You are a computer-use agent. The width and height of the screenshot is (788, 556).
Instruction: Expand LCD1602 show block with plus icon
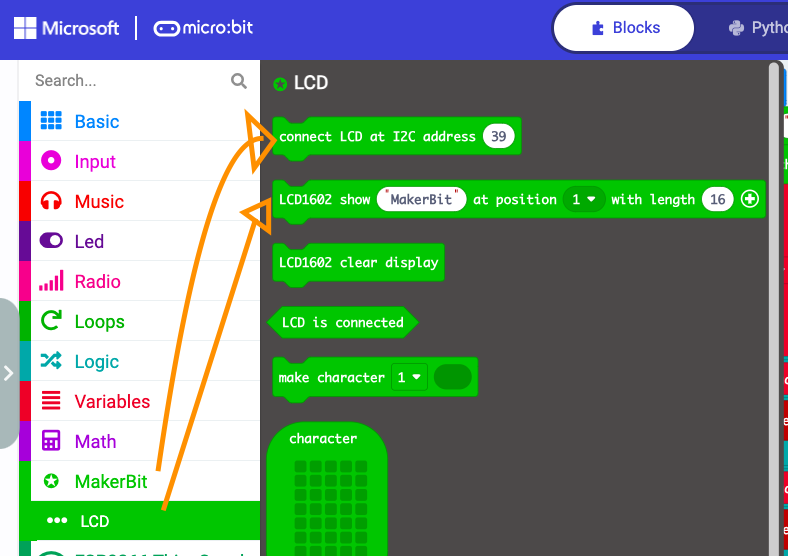[x=750, y=199]
